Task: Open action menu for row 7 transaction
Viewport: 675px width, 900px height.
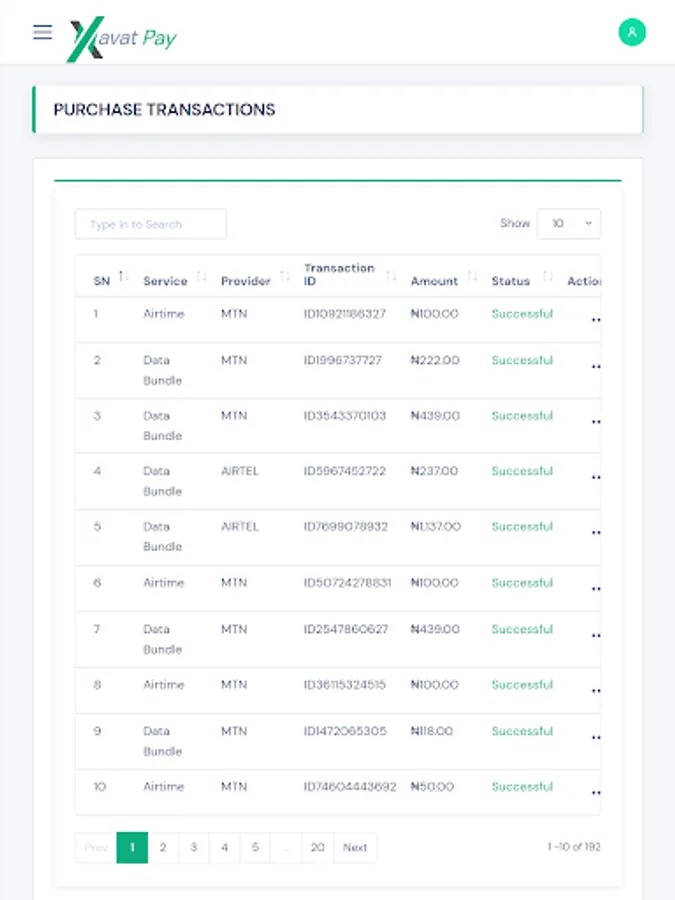Action: tap(596, 636)
